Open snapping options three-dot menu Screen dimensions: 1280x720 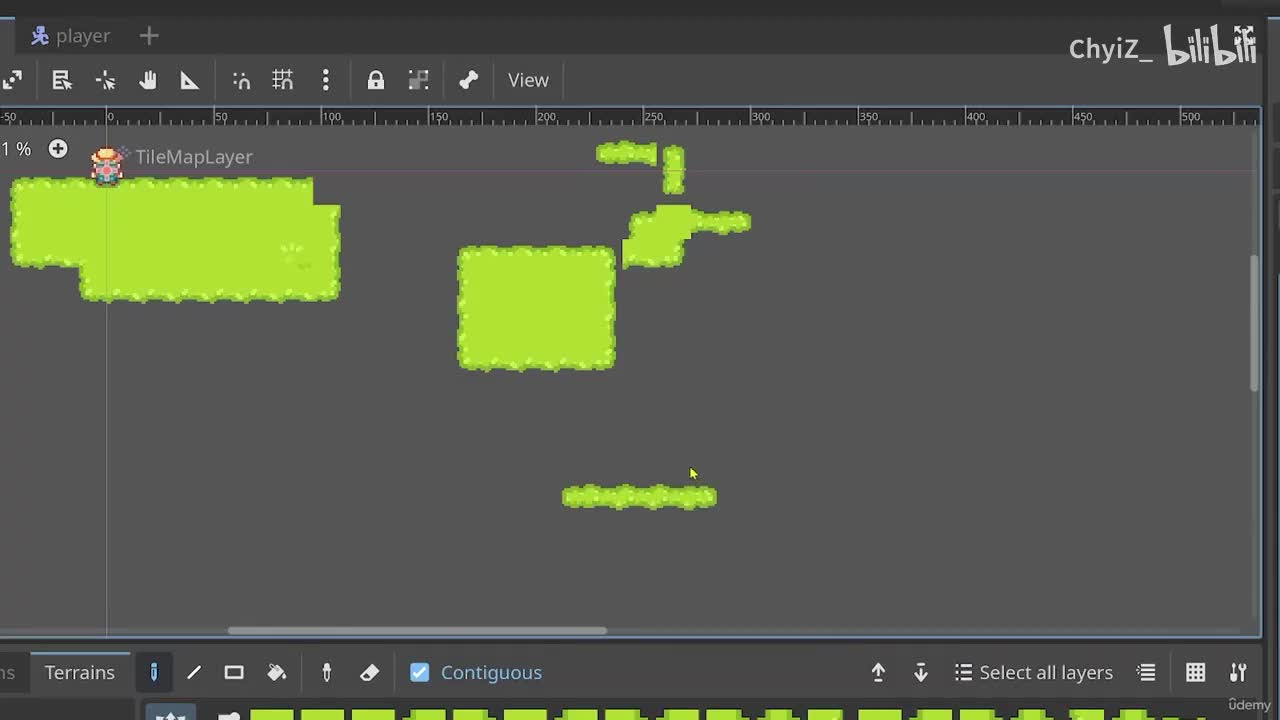click(326, 80)
